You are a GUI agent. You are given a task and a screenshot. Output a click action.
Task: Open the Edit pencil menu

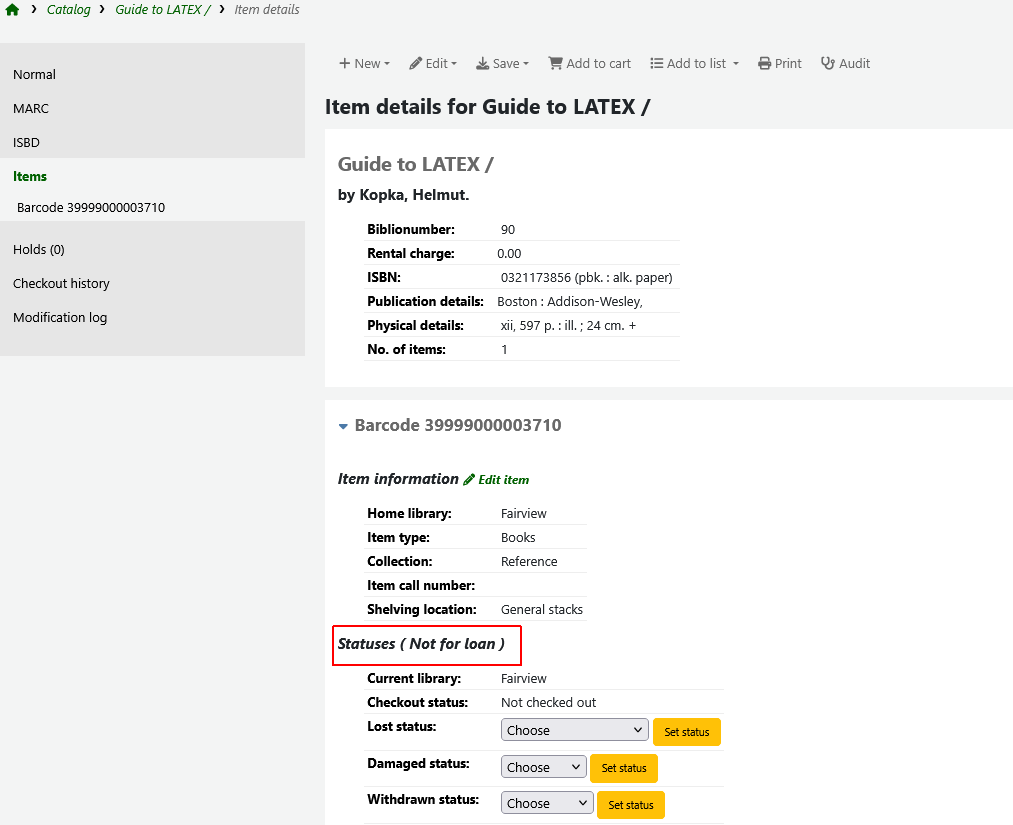432,63
